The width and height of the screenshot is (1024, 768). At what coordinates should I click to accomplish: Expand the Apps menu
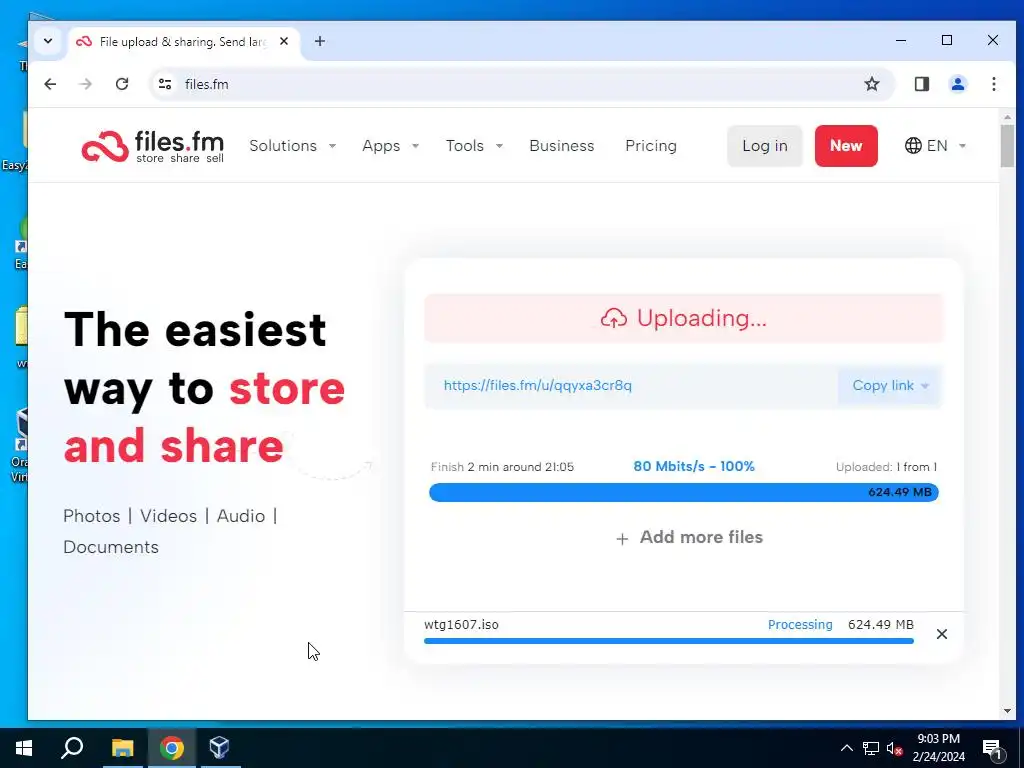pyautogui.click(x=391, y=146)
